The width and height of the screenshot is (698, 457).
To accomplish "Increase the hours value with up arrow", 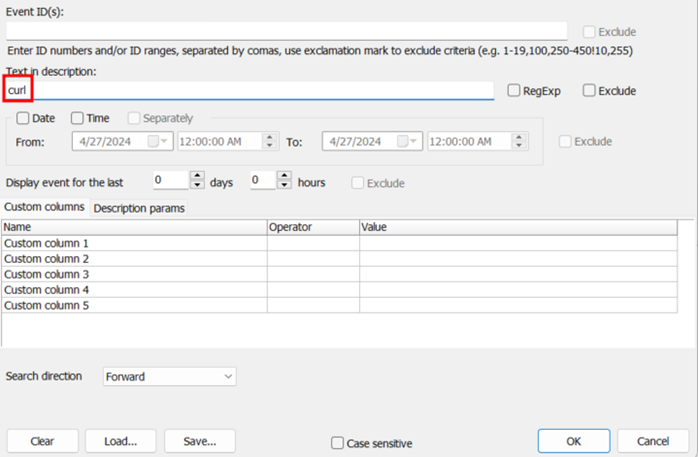I will 284,176.
